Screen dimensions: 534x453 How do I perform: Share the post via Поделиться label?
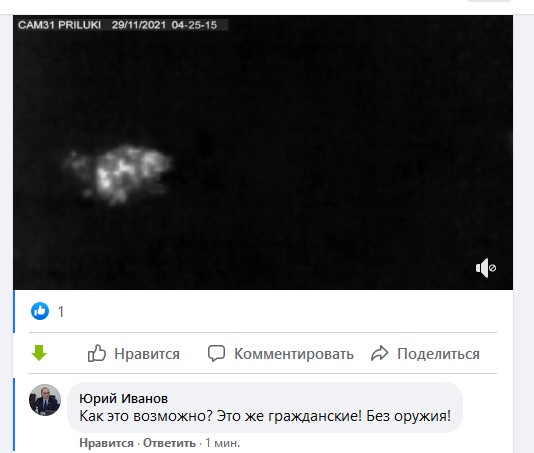coord(438,354)
